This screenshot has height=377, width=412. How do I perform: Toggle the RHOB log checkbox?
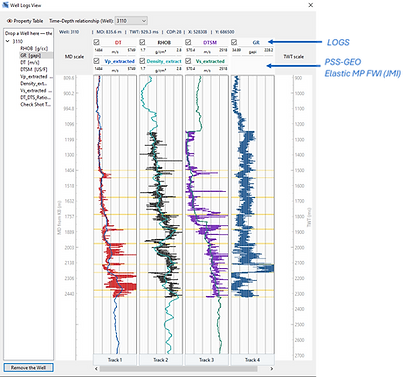coord(142,42)
